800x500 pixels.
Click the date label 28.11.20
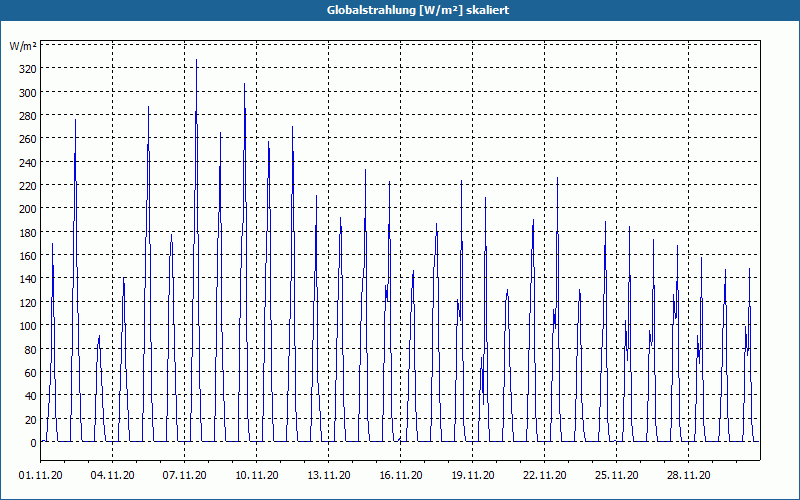click(688, 476)
